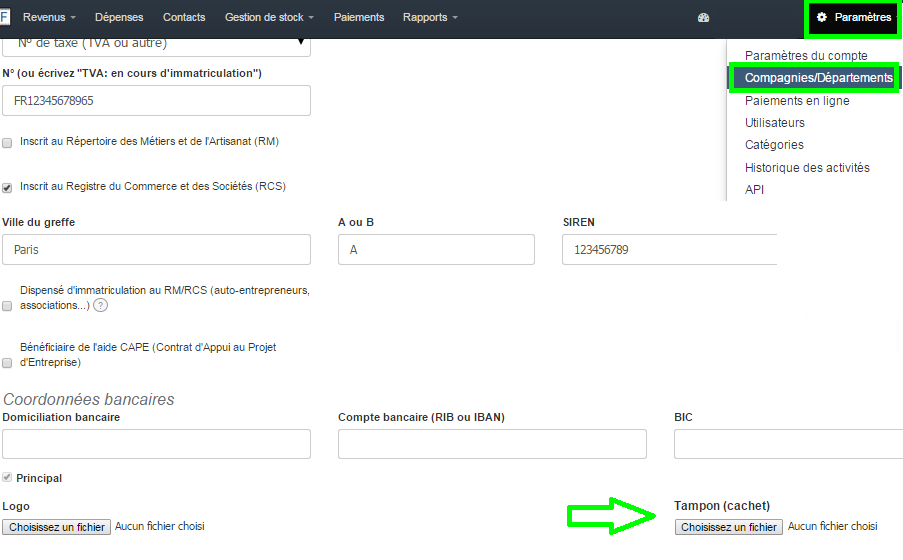This screenshot has width=903, height=560.
Task: Open the Paramètres gear menu
Action: tap(854, 17)
